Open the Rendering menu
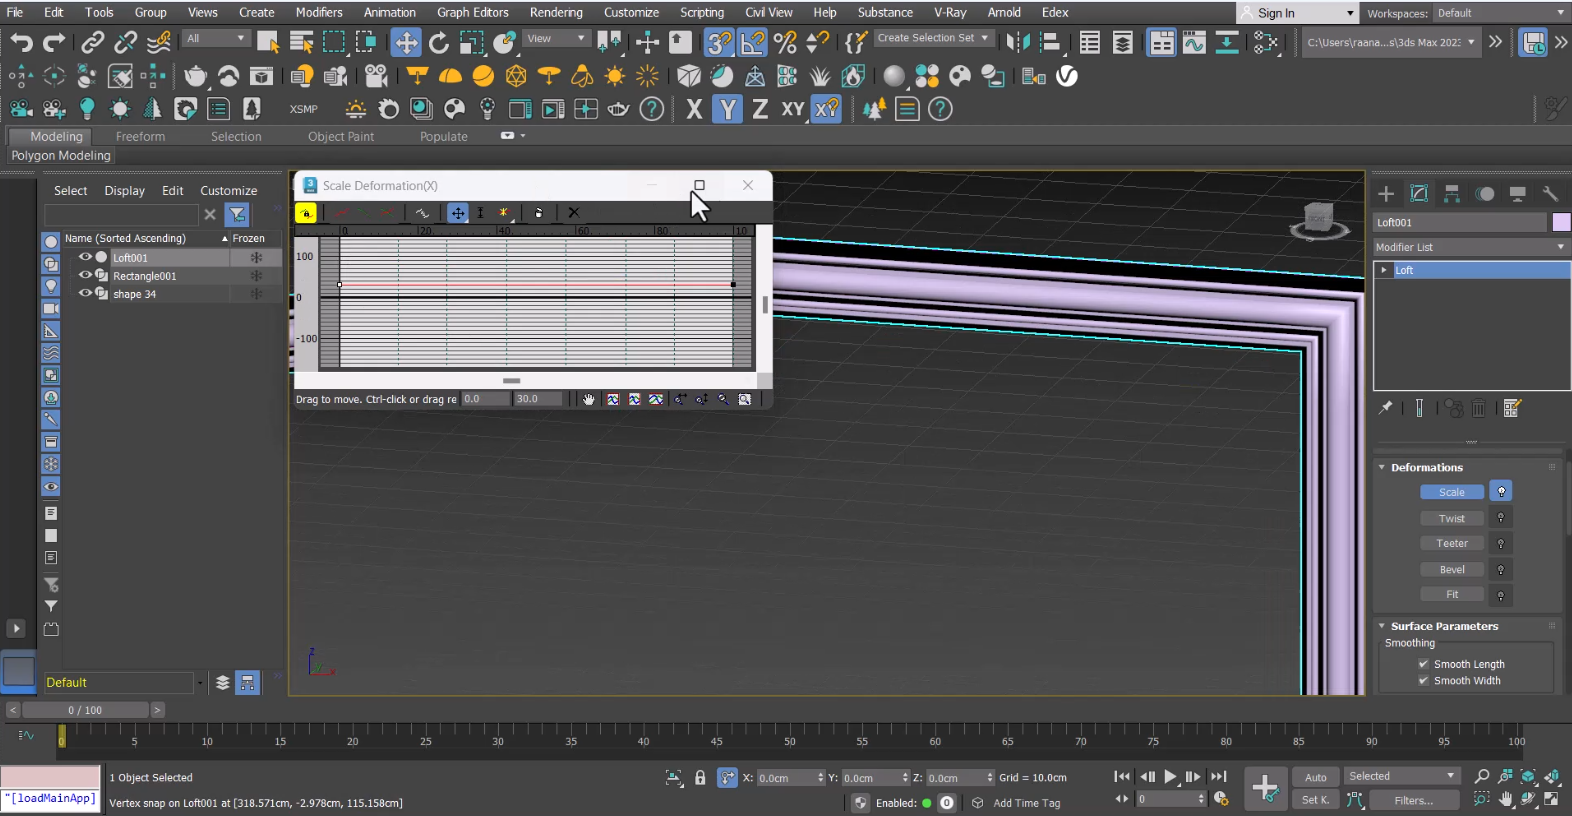Image resolution: width=1572 pixels, height=816 pixels. click(555, 12)
